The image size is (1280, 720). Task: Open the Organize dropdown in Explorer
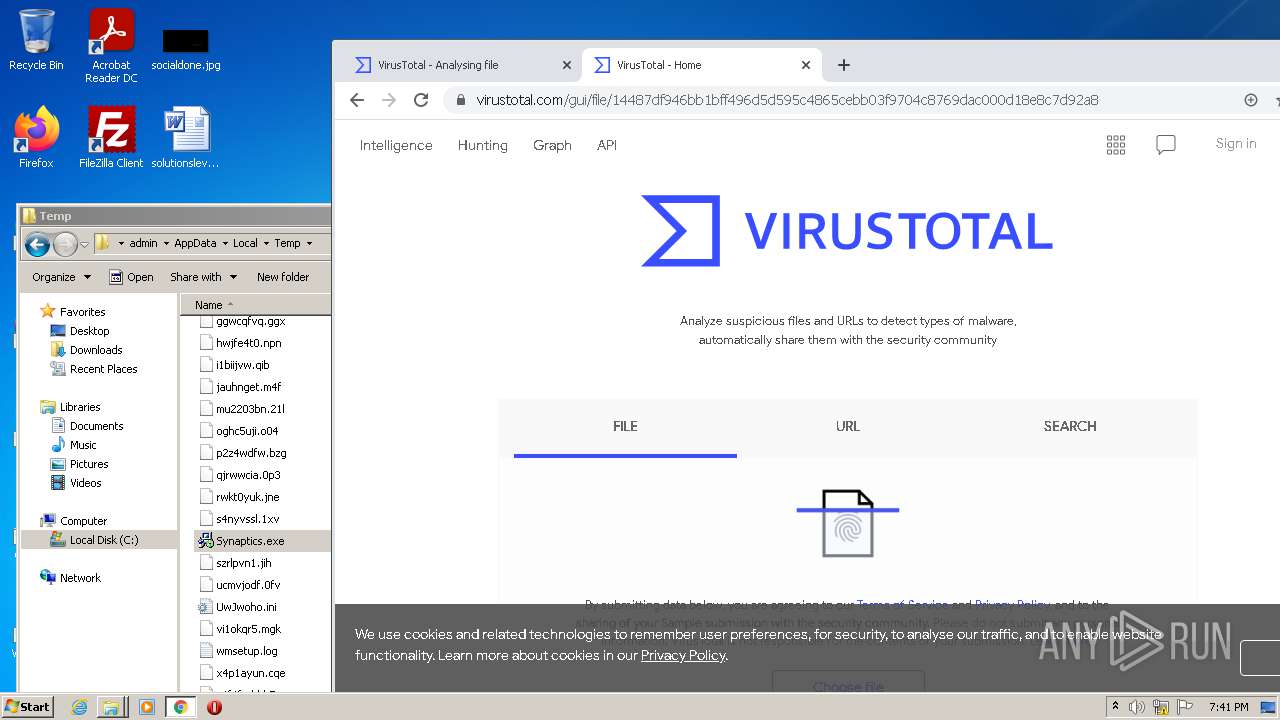point(61,277)
